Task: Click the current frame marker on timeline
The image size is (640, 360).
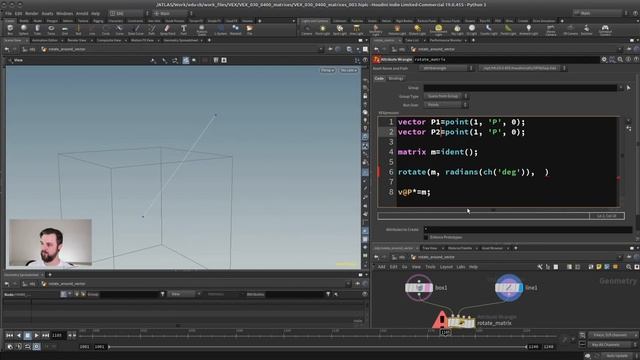Action: point(444,333)
